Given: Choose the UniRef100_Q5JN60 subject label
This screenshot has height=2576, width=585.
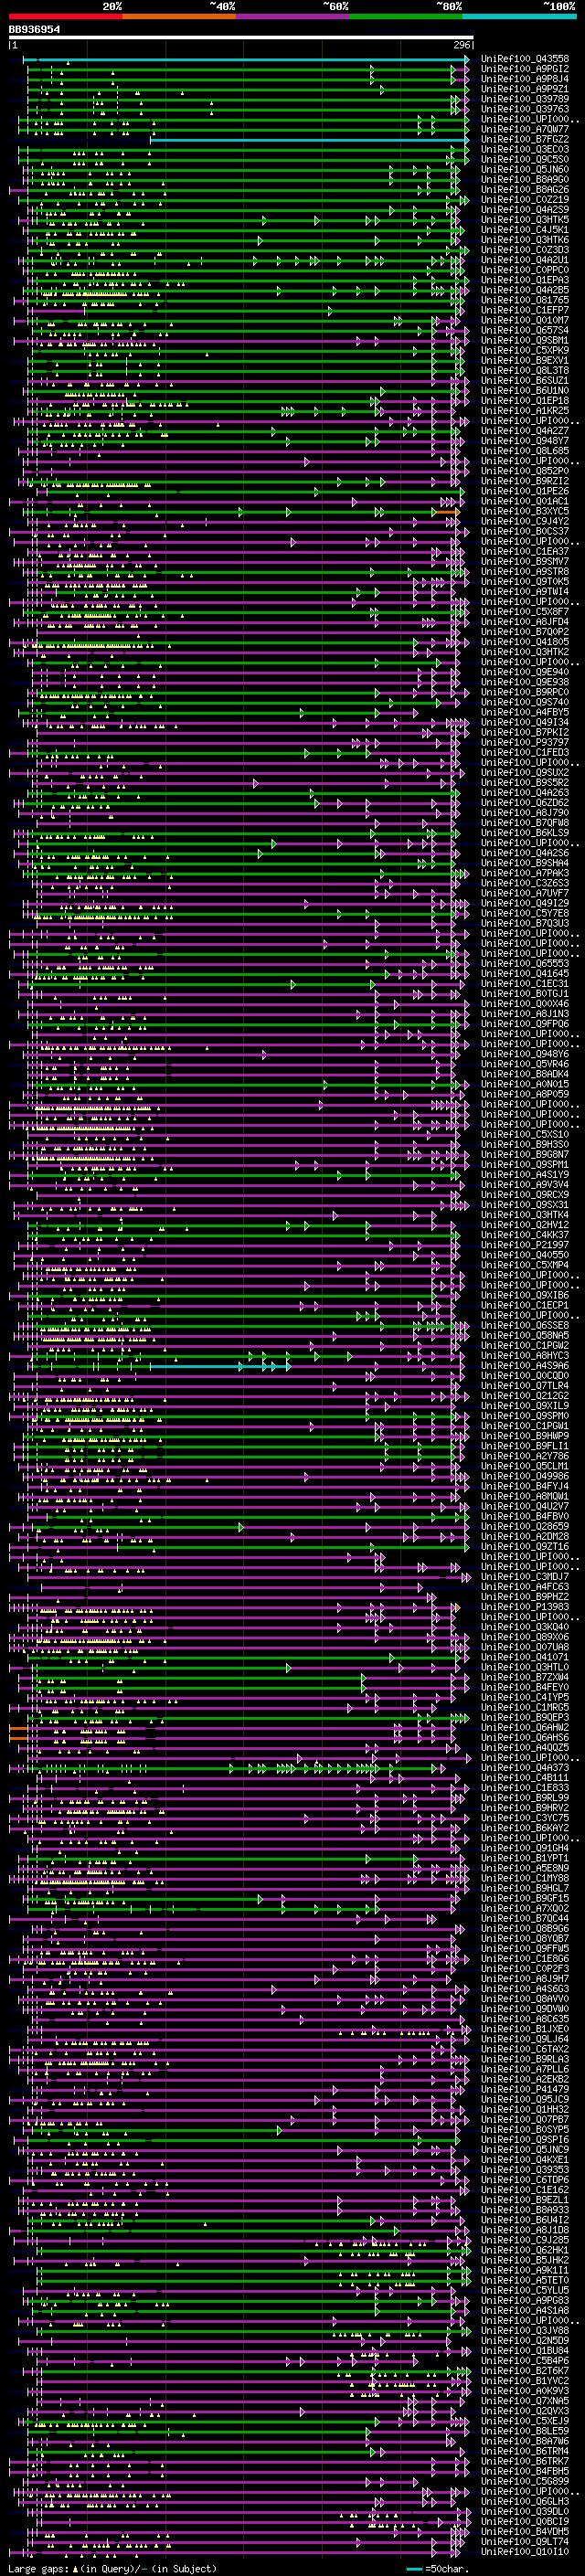Looking at the screenshot, I should click(x=524, y=170).
